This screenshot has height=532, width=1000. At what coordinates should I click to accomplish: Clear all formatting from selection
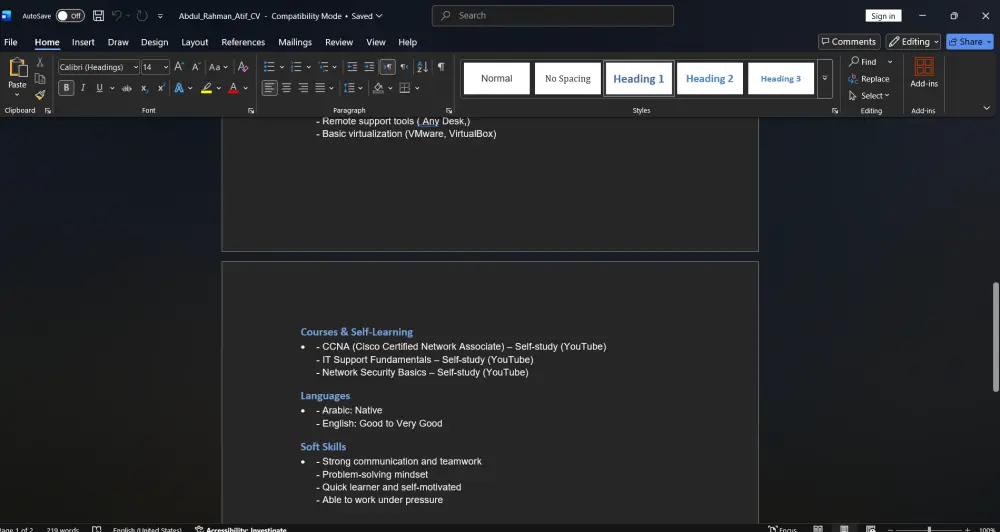click(243, 67)
